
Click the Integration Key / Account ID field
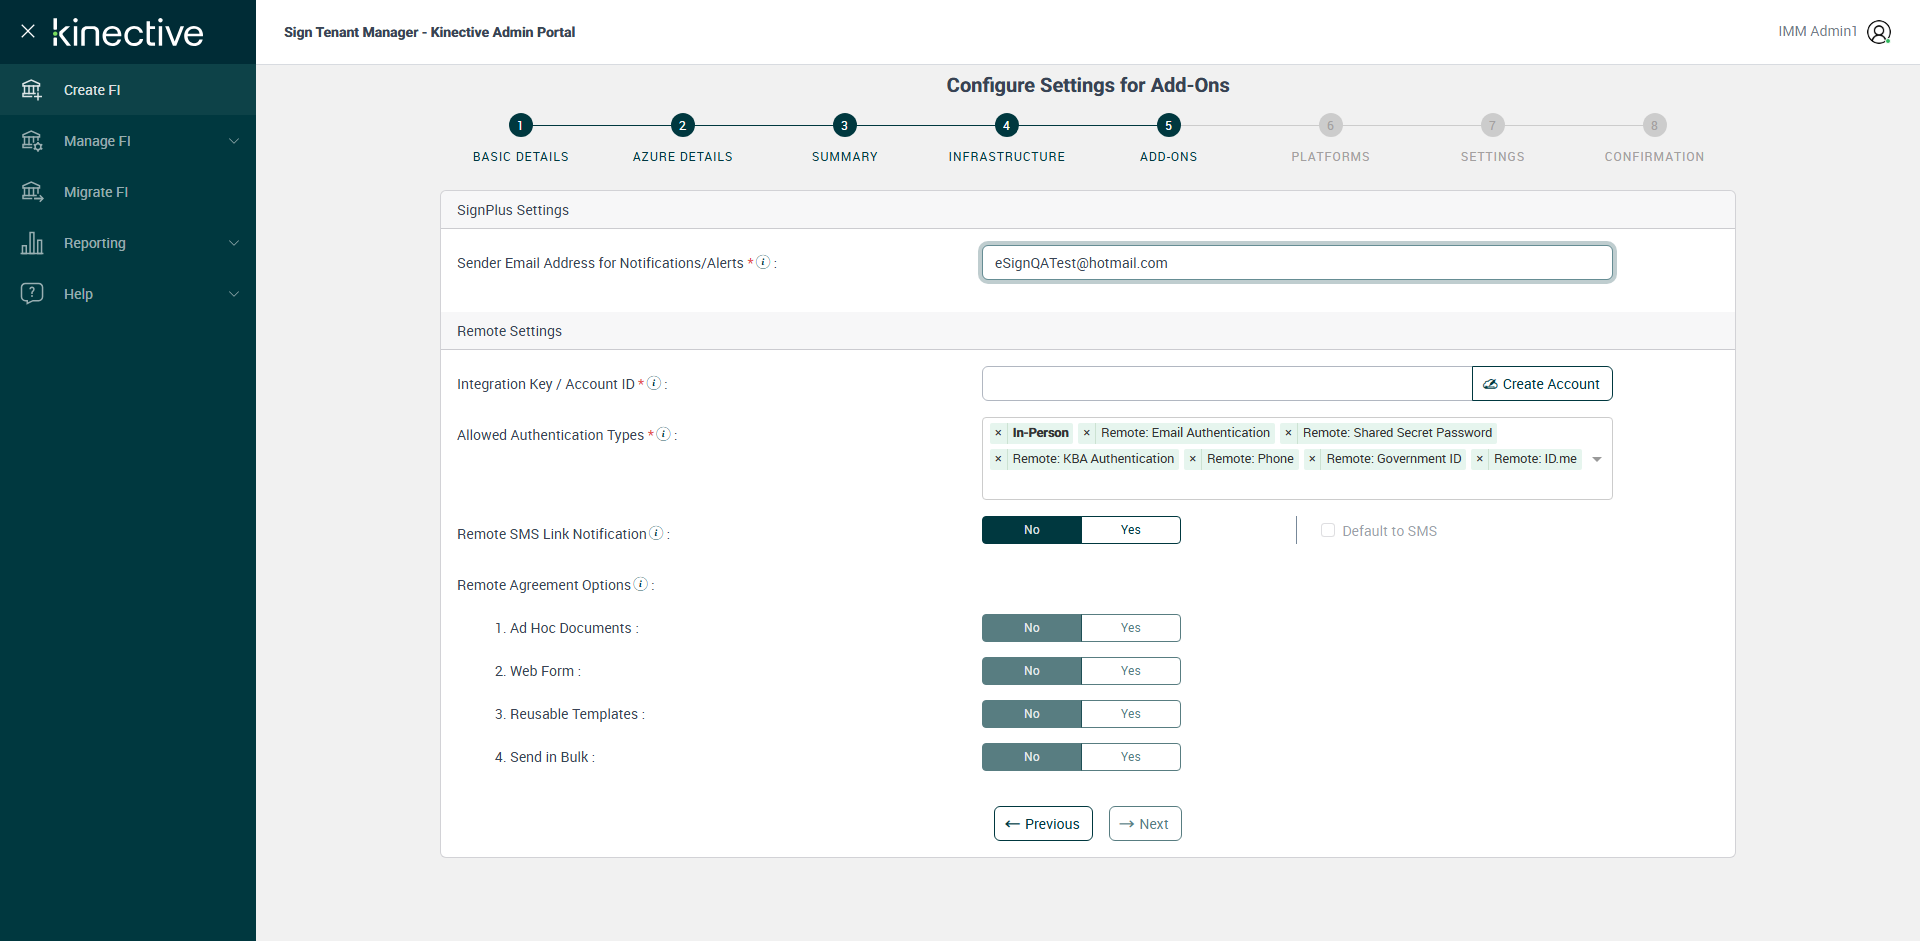click(1227, 384)
